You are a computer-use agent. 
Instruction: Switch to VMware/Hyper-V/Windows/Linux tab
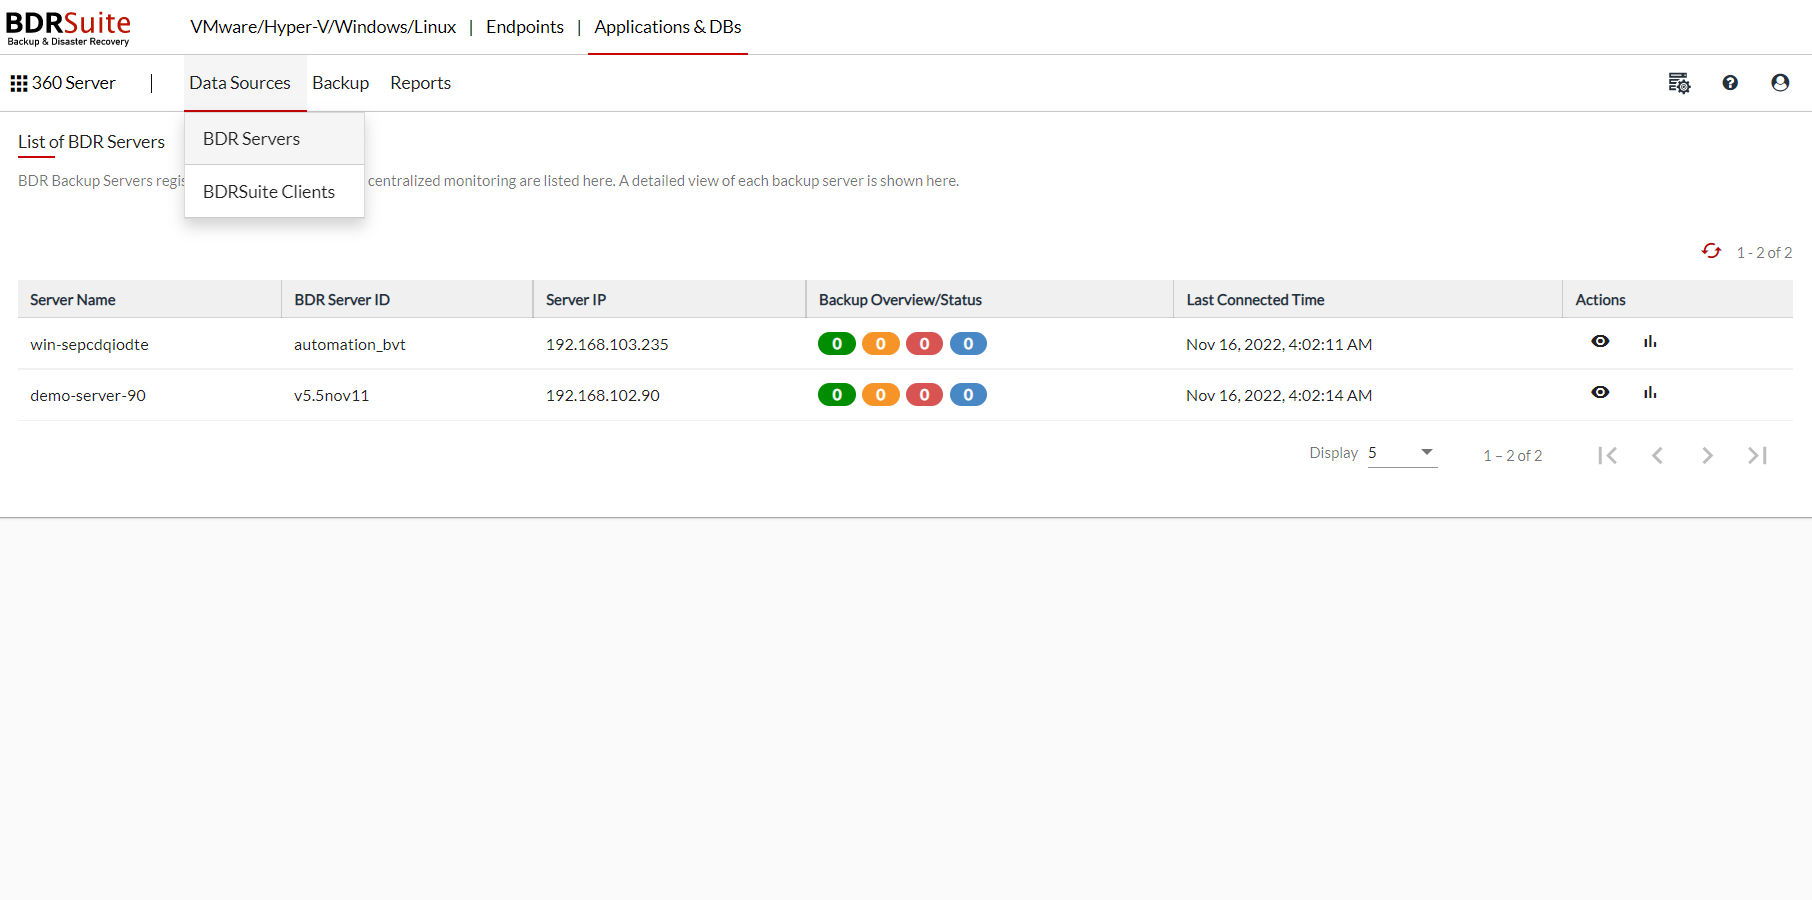click(323, 27)
